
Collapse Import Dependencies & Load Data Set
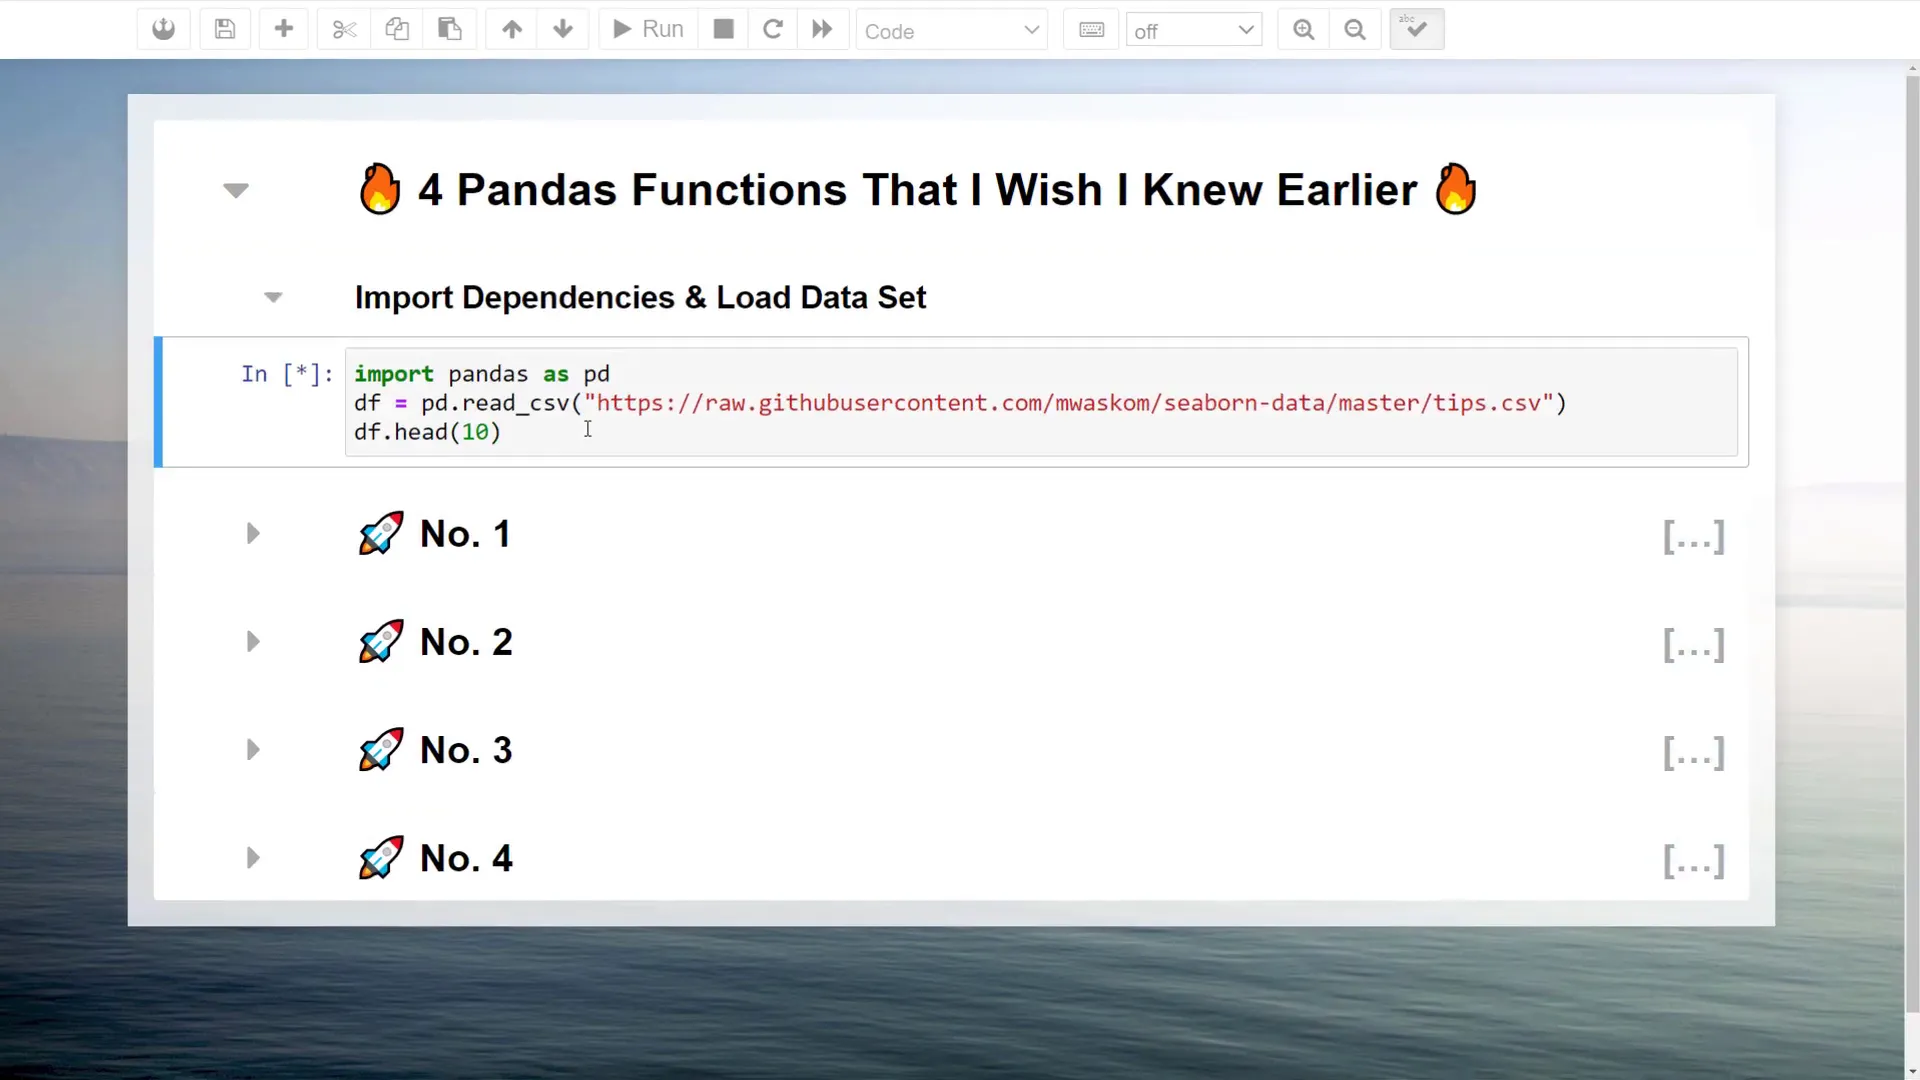273,298
